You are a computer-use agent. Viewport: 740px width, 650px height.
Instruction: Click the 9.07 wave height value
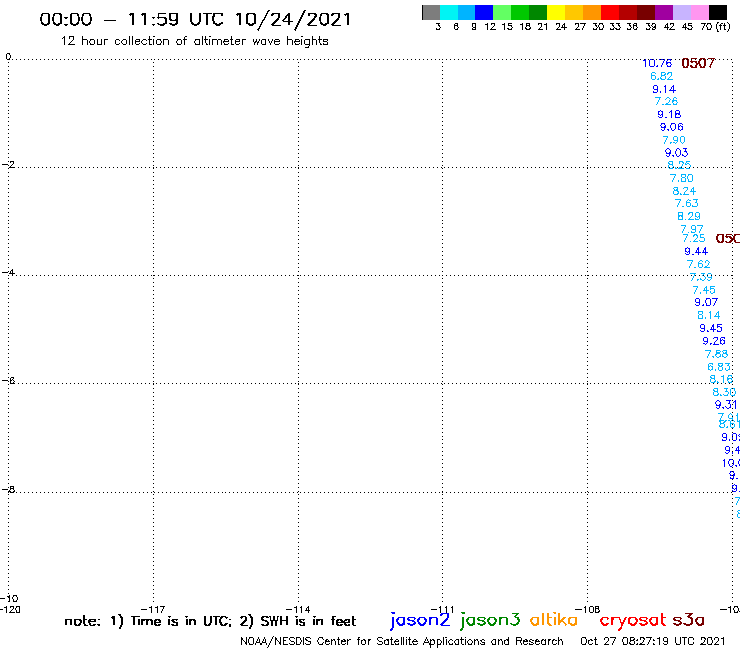706,303
